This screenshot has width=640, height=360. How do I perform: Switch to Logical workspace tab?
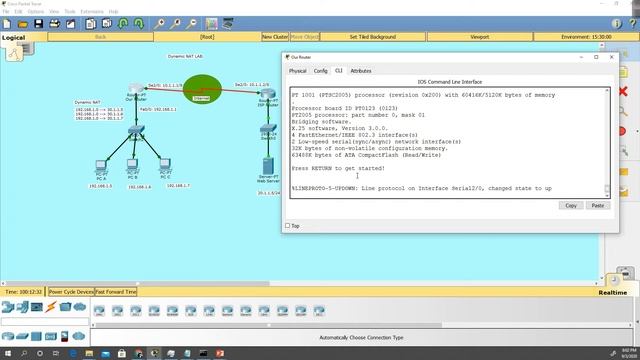pyautogui.click(x=13, y=38)
